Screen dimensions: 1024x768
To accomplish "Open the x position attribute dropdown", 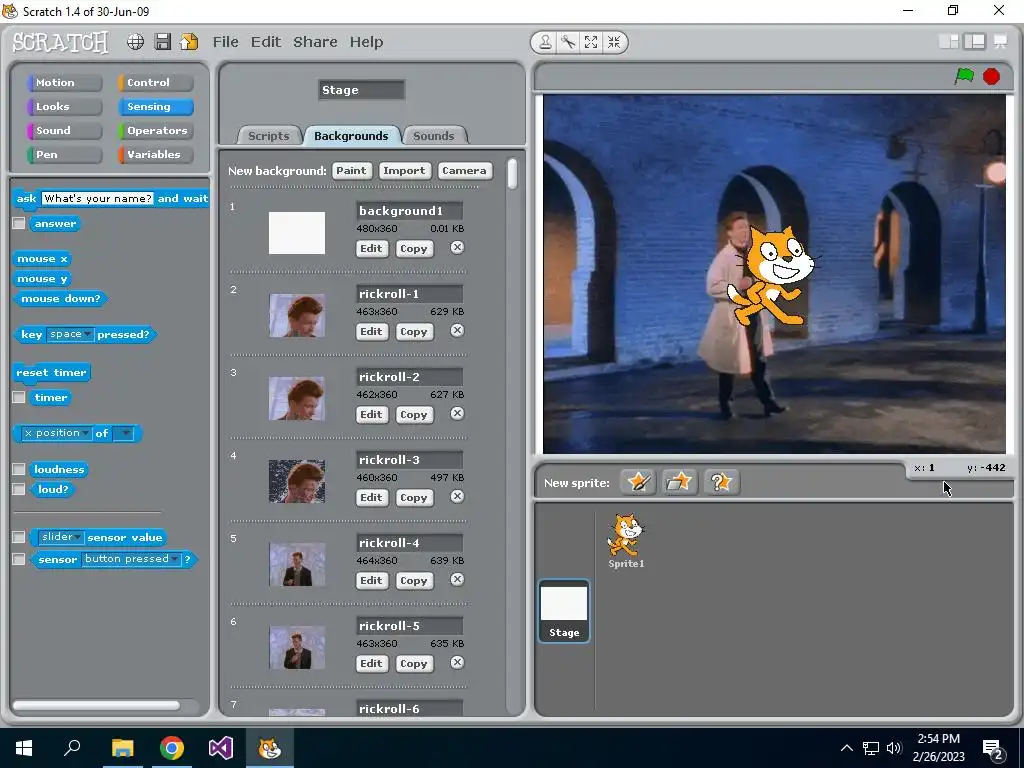I will (57, 433).
